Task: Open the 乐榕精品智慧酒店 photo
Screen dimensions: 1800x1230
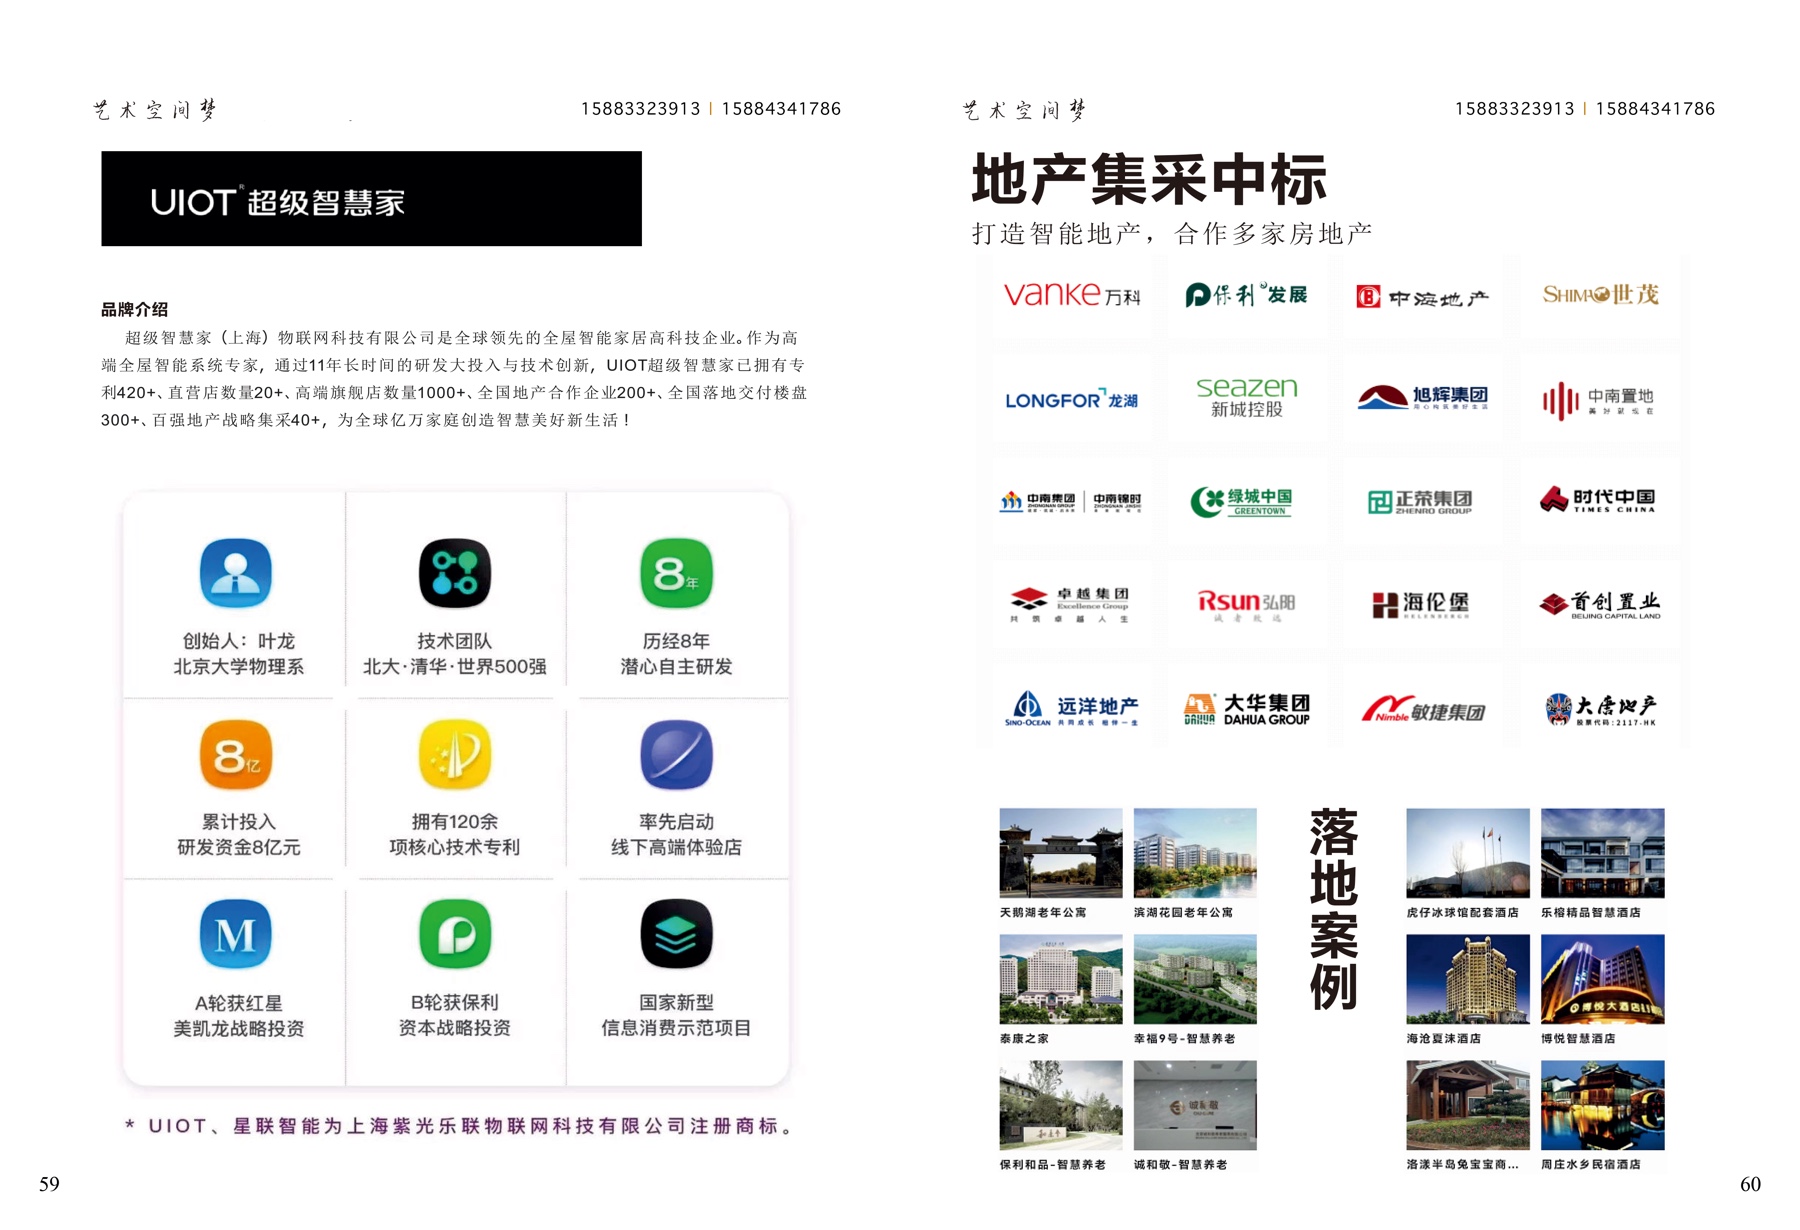Action: [1602, 853]
